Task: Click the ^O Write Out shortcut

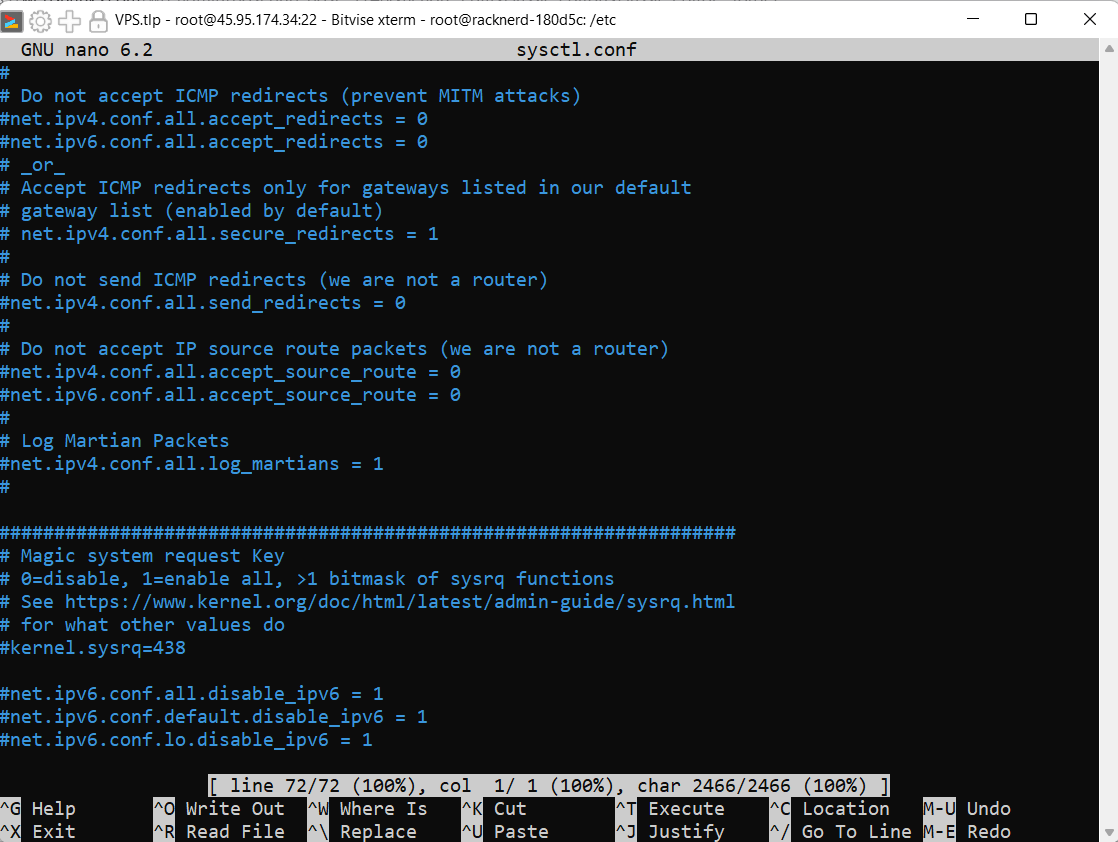Action: tap(219, 808)
